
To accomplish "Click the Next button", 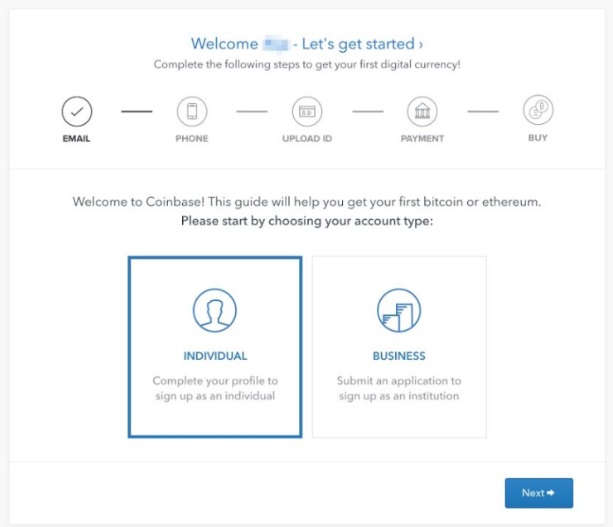I will coord(539,493).
